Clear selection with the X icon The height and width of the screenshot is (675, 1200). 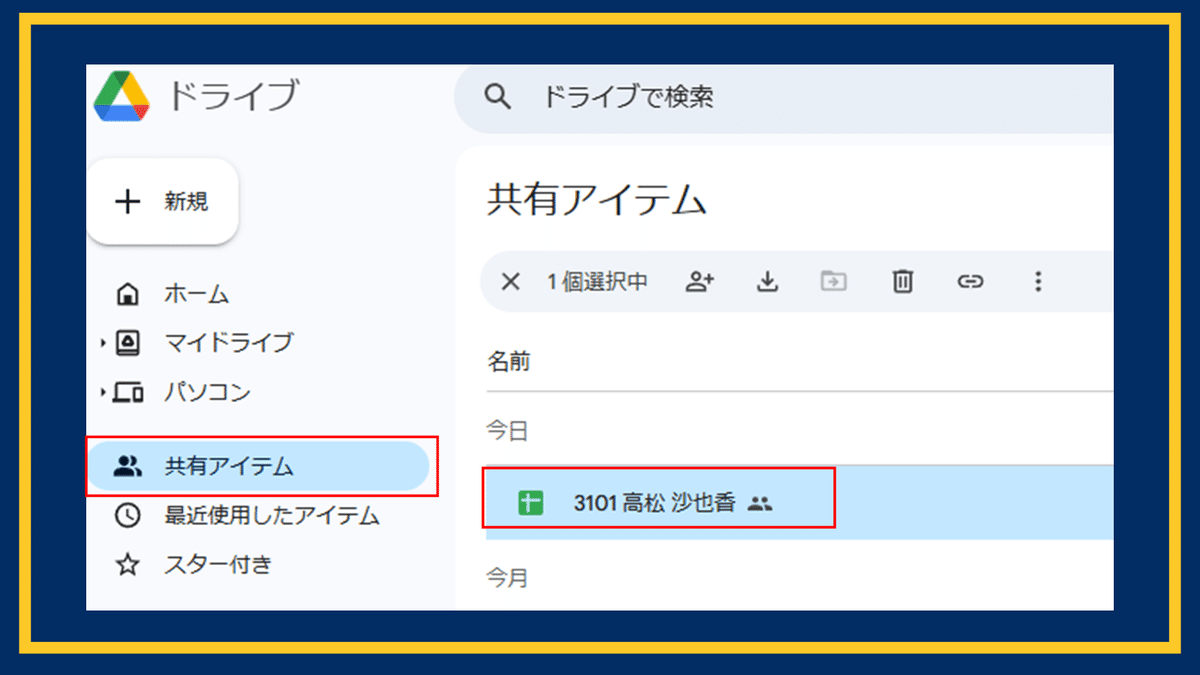point(510,282)
